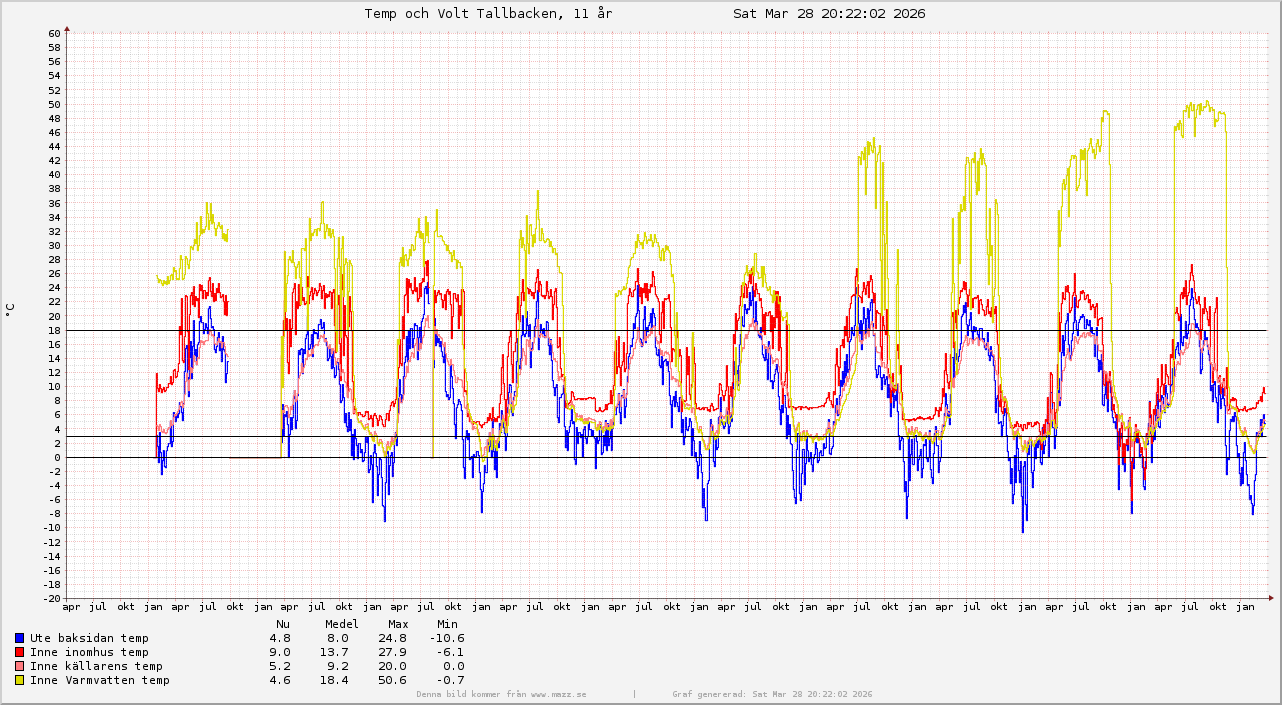Click the yellow Inne Varmvatten legend swatch
Screen dimensions: 1282x705
click(x=20, y=680)
